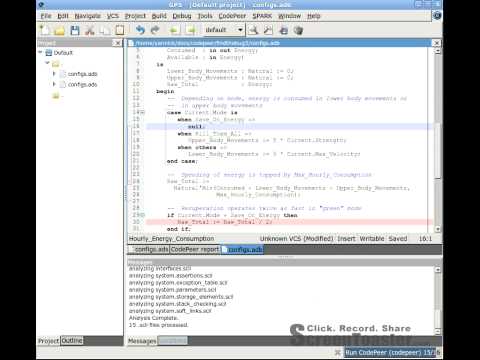Save the file with the floppy disk icon
The image size is (480, 360).
[75, 31]
